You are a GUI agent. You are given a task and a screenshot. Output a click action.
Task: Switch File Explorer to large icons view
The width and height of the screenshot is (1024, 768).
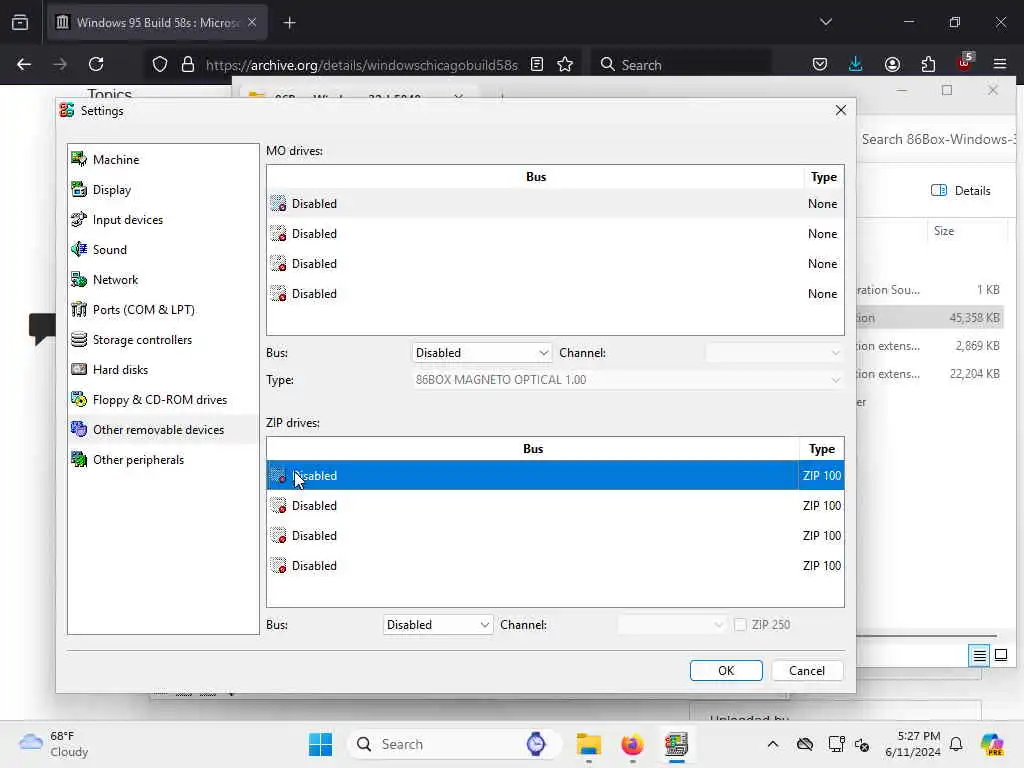coord(1000,655)
